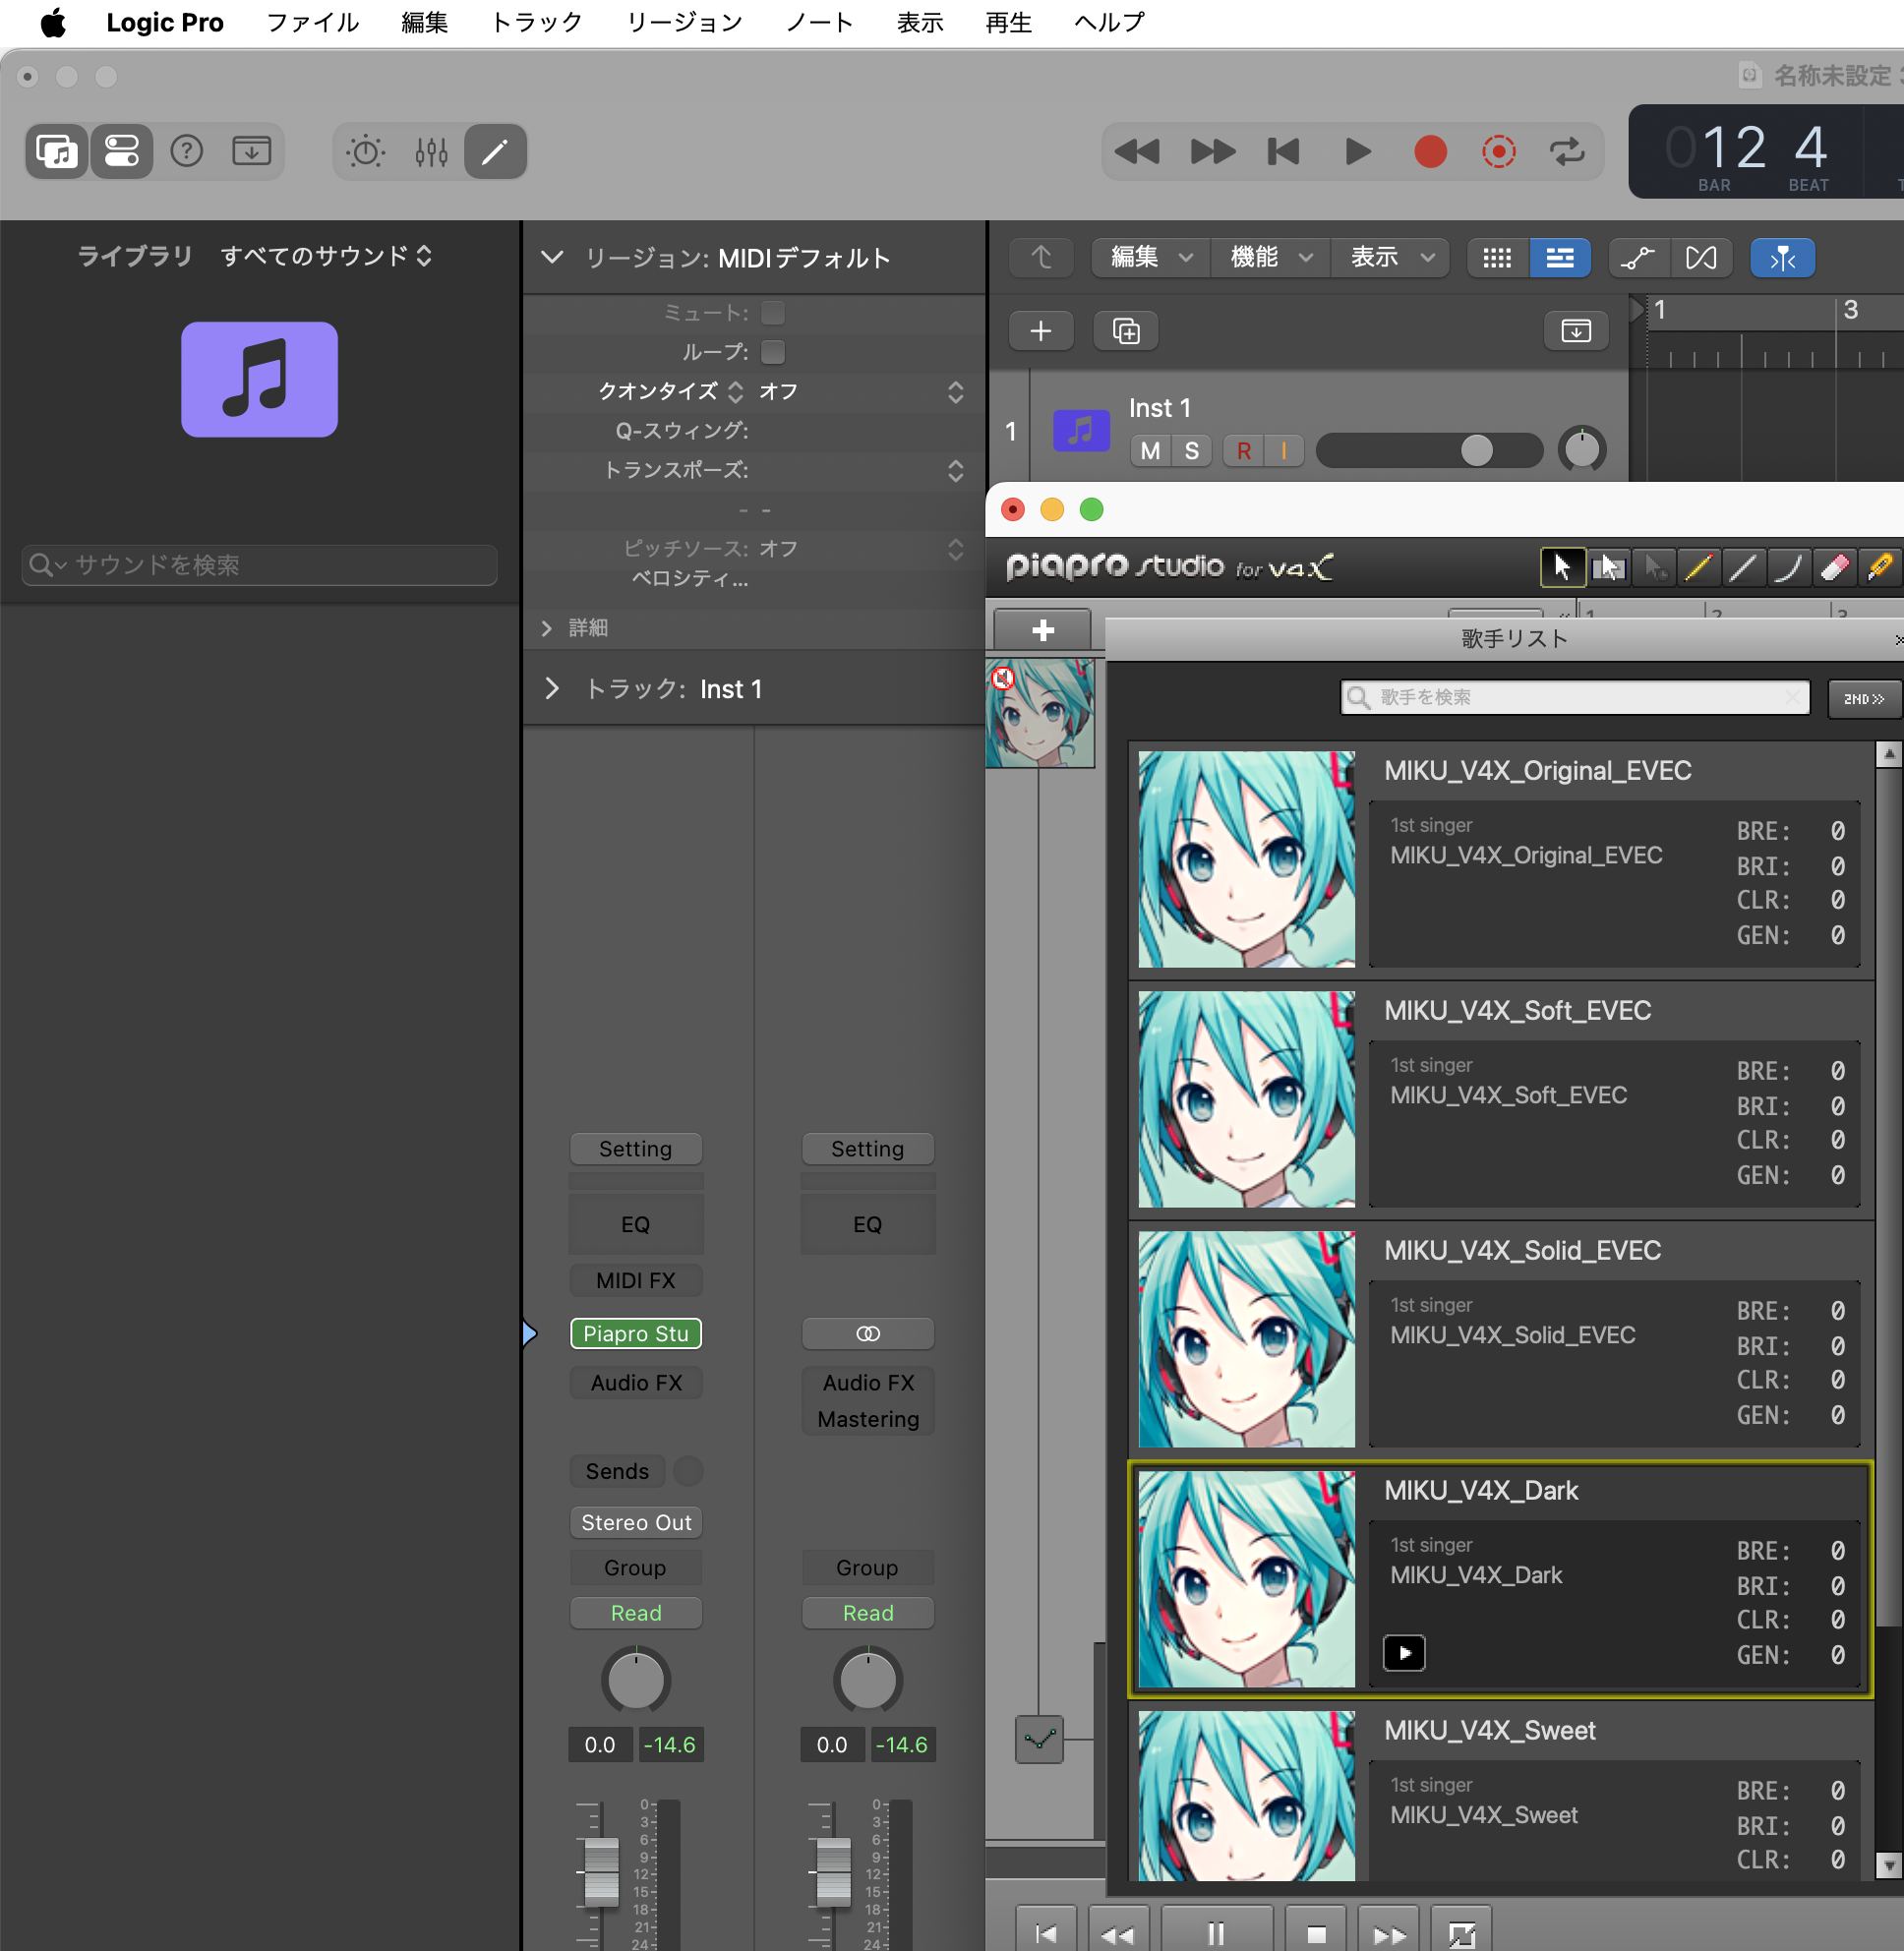Mute the Inst 1 track

click(x=1150, y=451)
